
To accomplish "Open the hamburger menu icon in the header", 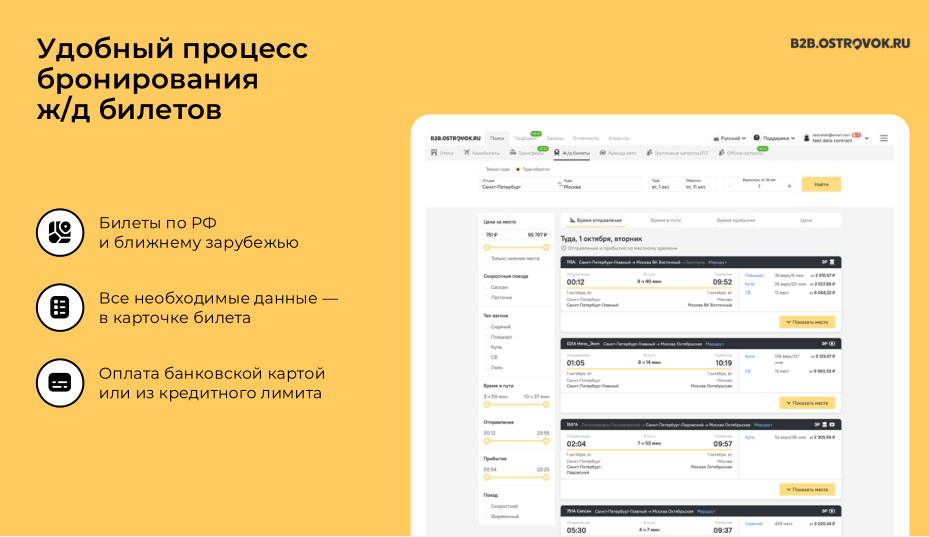I will coord(883,138).
